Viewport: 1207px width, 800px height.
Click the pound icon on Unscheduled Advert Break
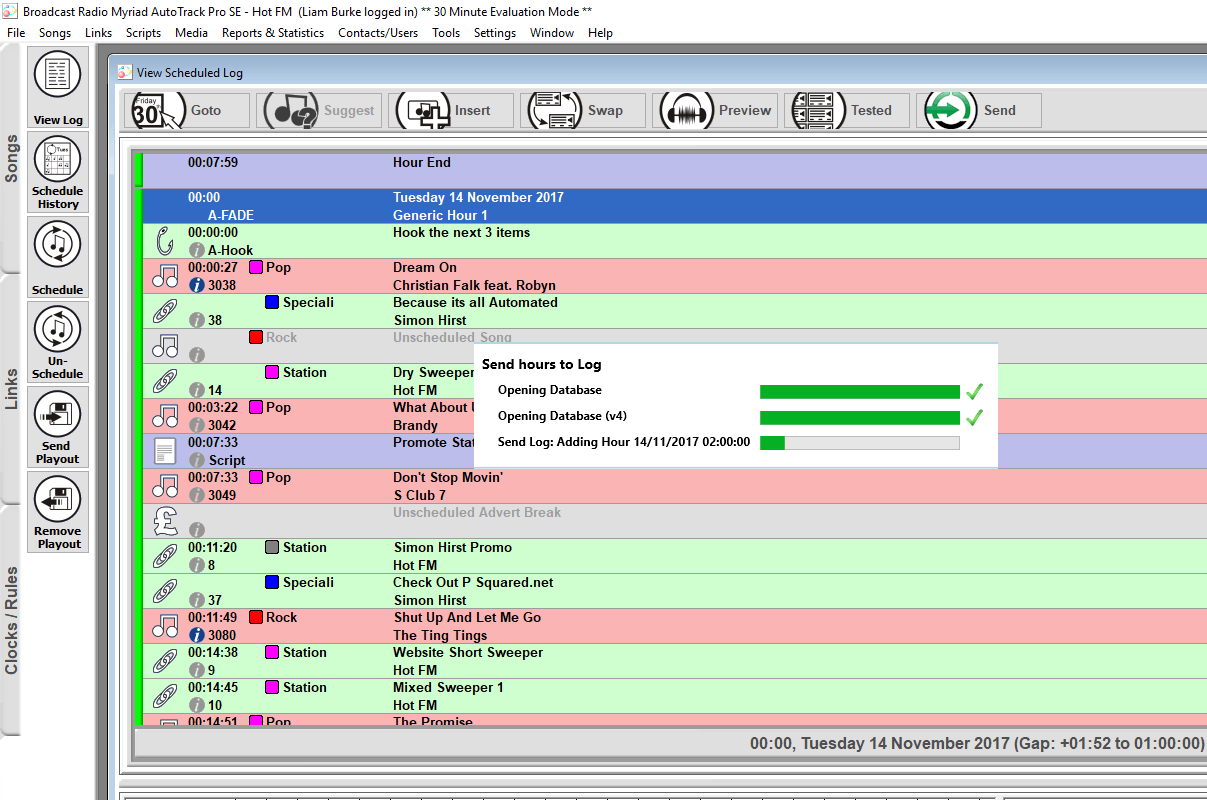click(165, 520)
